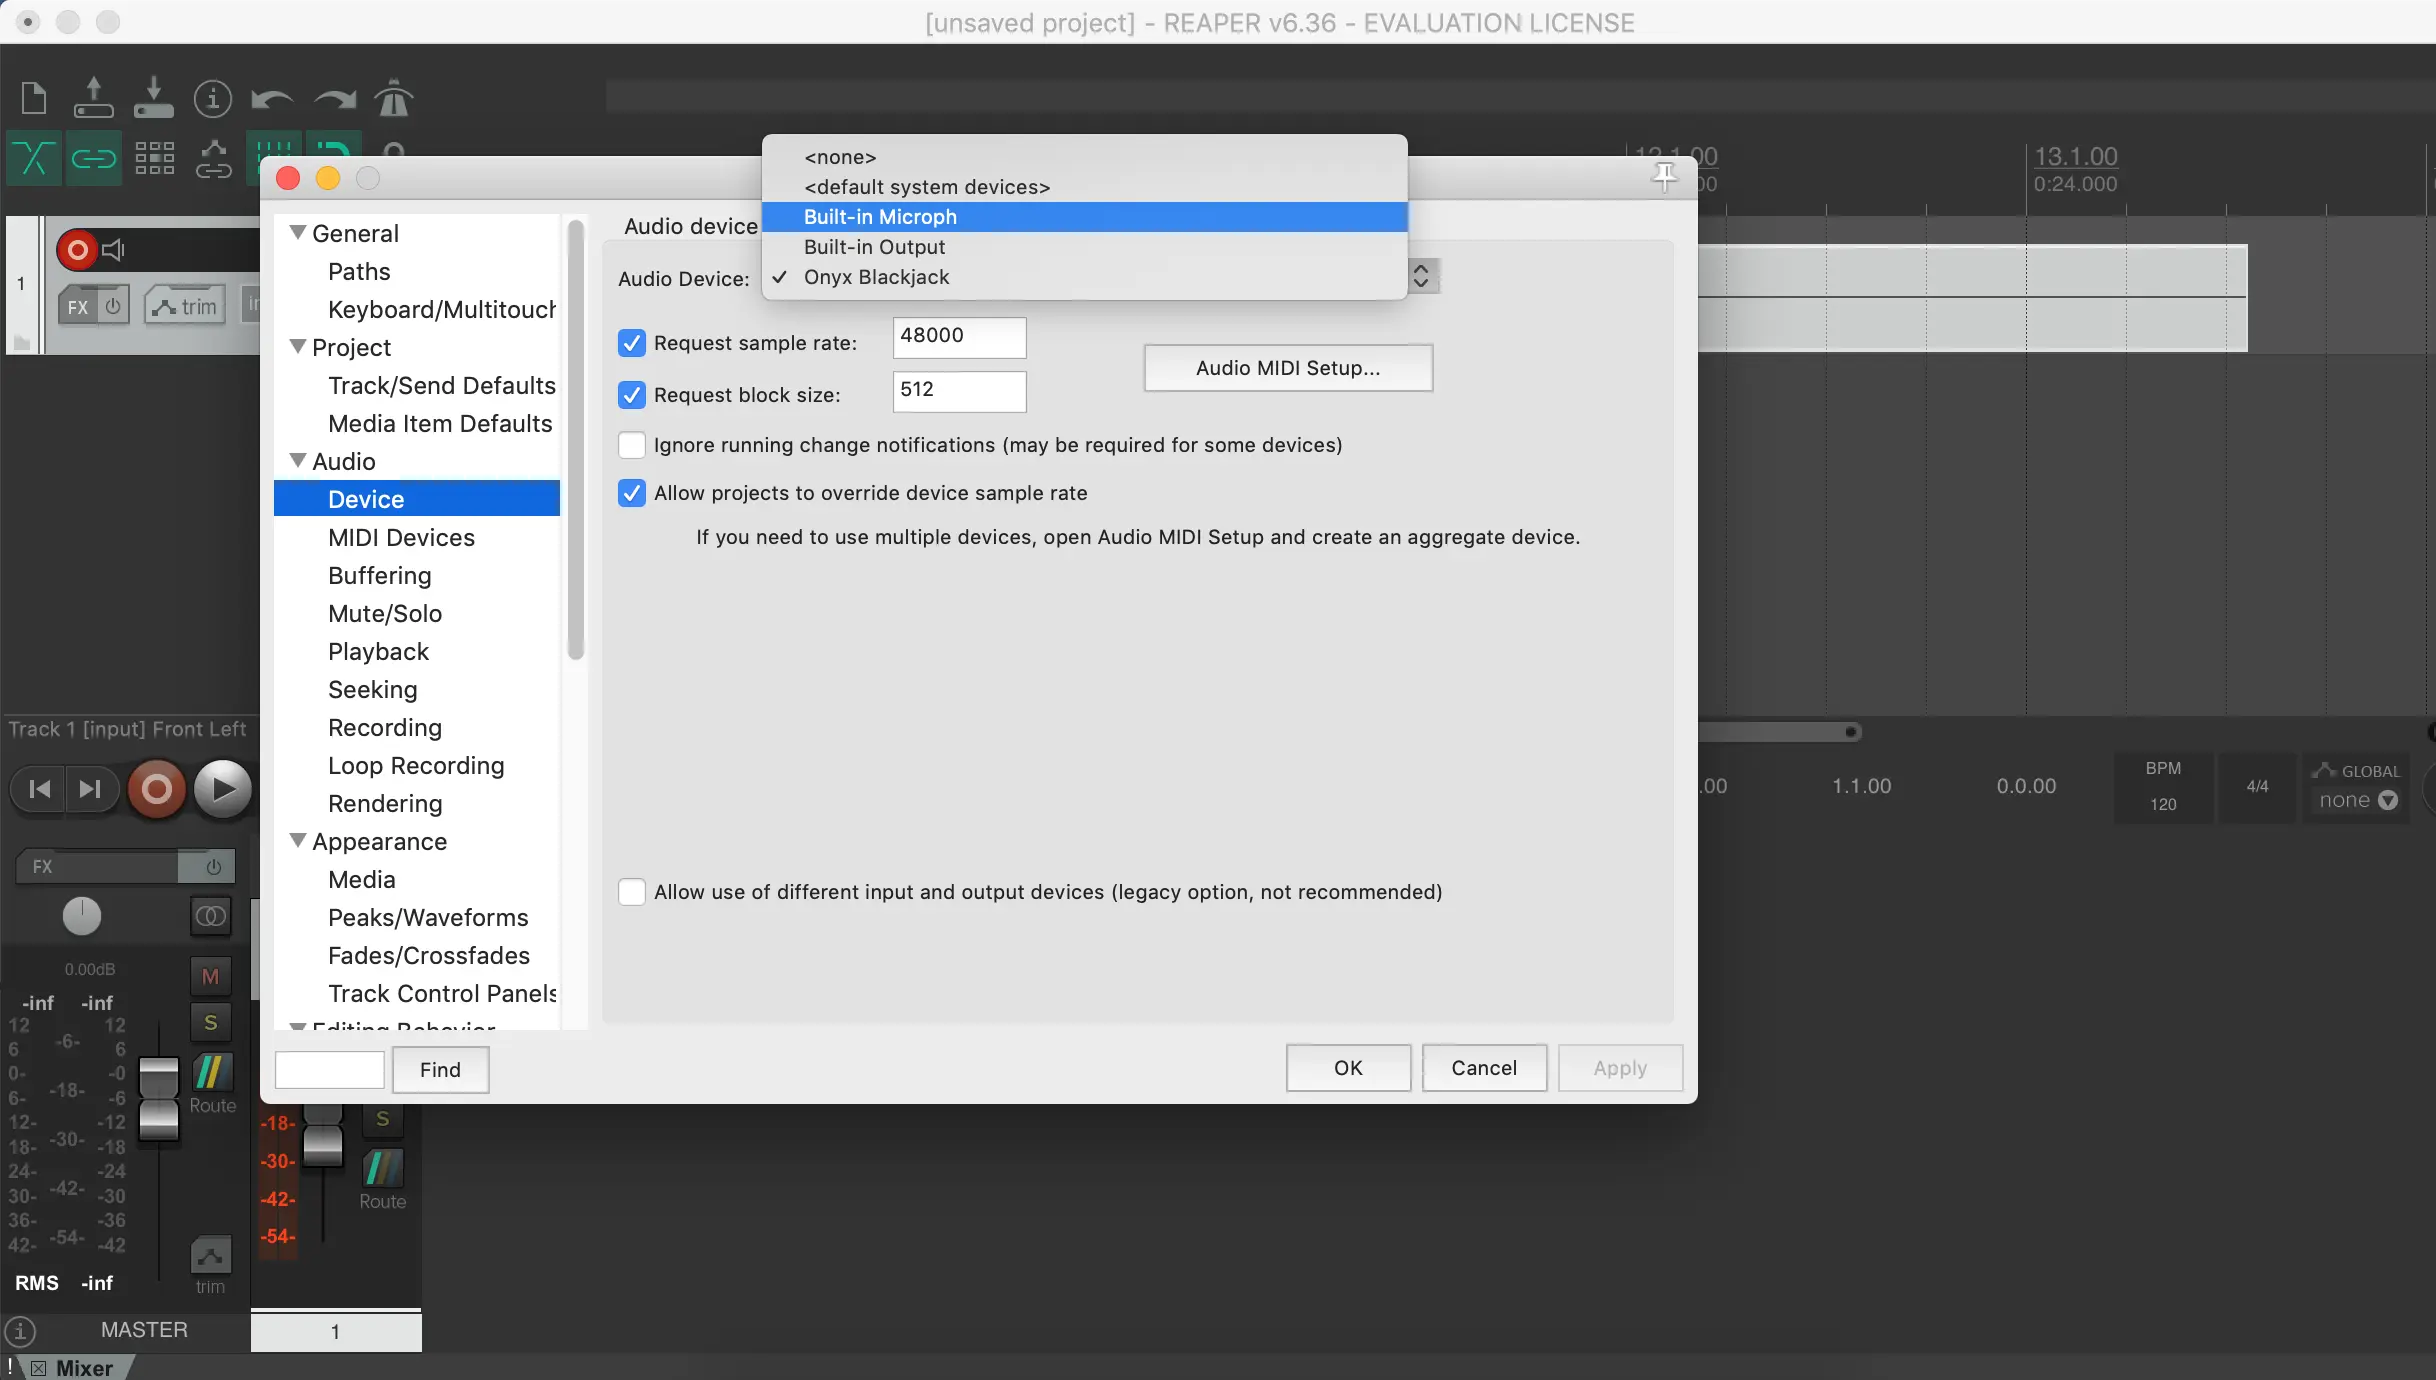
Task: Open the global automation 'none' dropdown
Action: 2357,800
